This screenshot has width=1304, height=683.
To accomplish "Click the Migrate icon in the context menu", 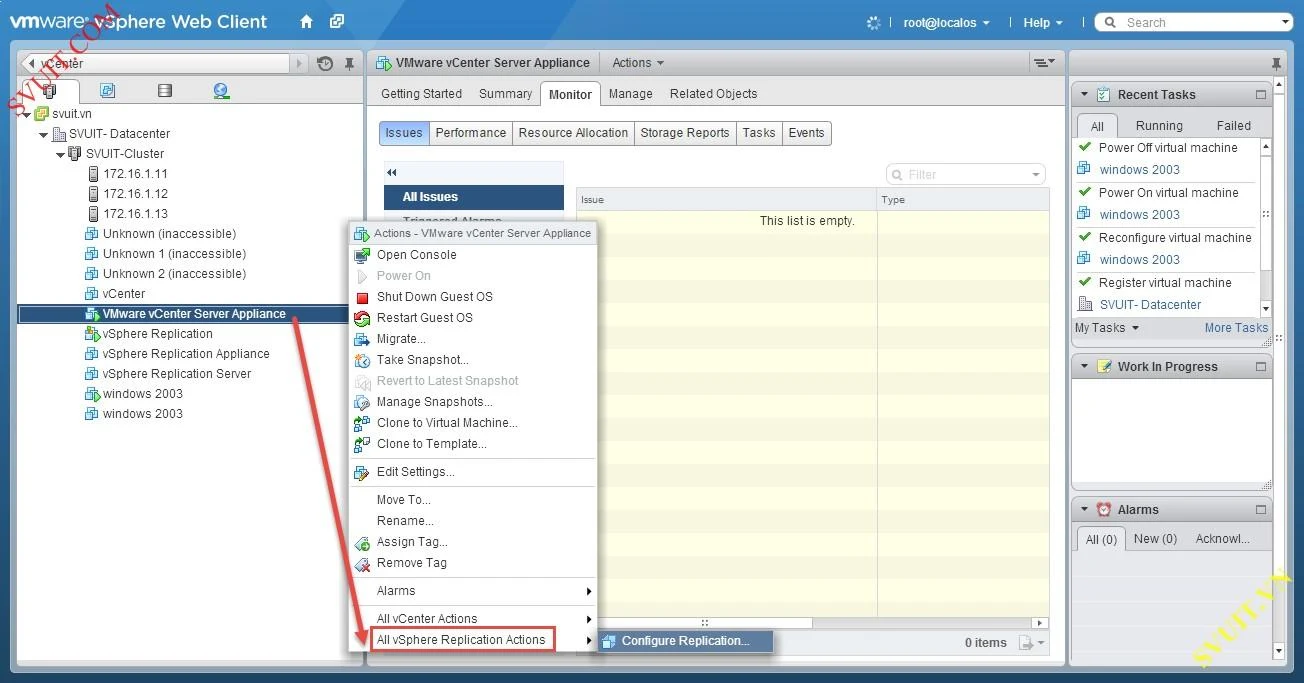I will 362,339.
